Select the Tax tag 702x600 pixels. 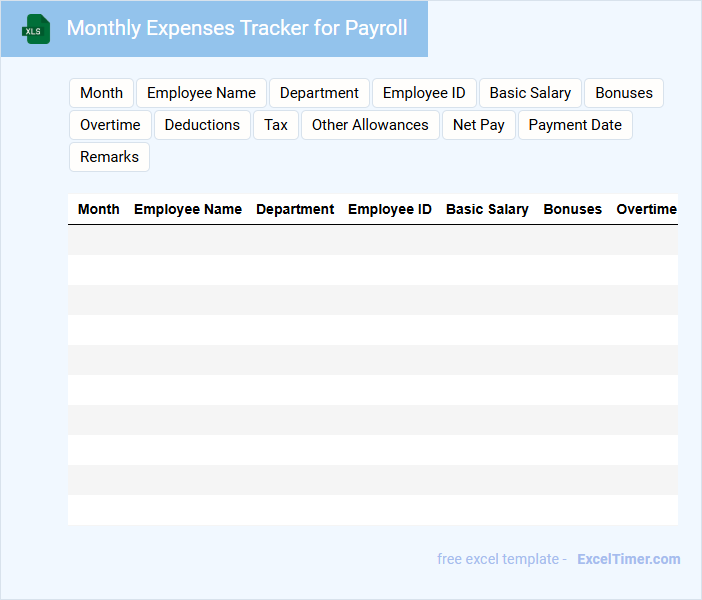(x=276, y=125)
